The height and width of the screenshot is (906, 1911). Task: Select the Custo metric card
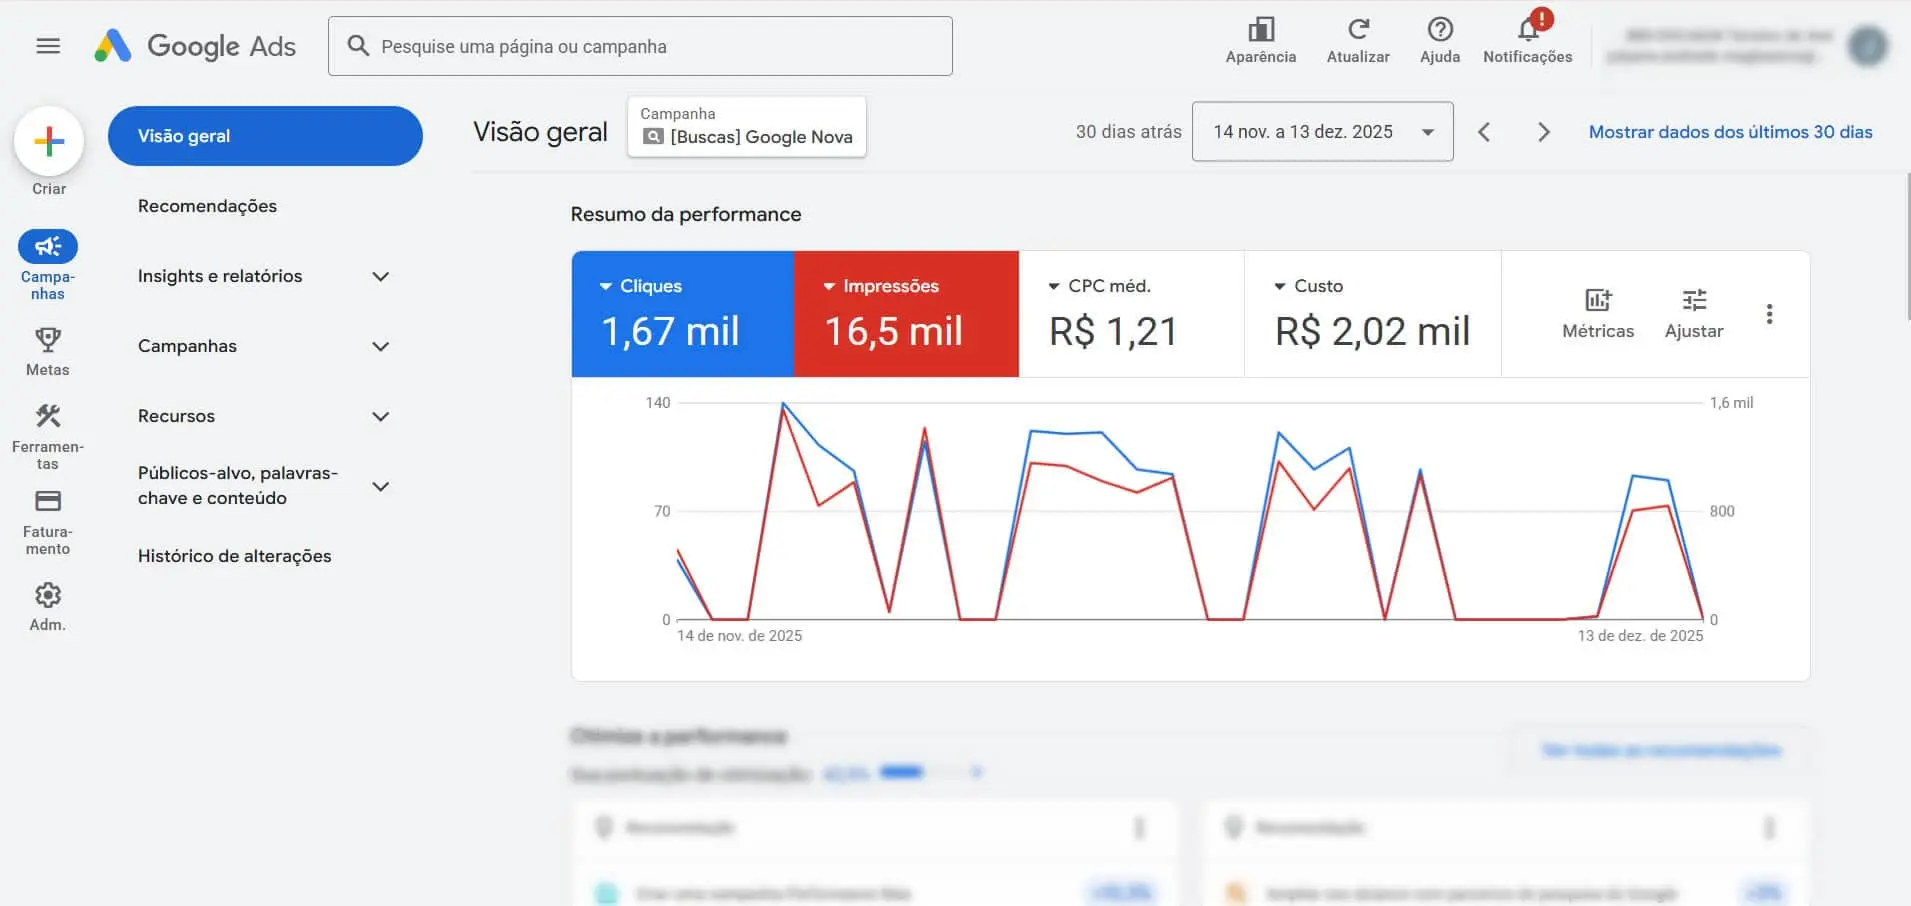pyautogui.click(x=1372, y=313)
